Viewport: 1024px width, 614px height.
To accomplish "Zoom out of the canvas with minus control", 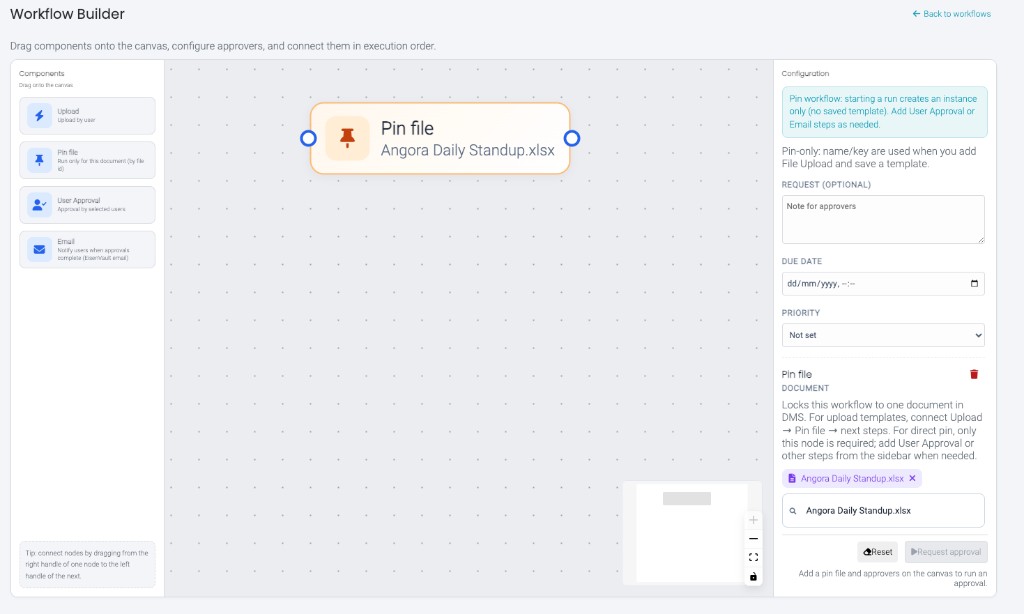I will [x=753, y=539].
